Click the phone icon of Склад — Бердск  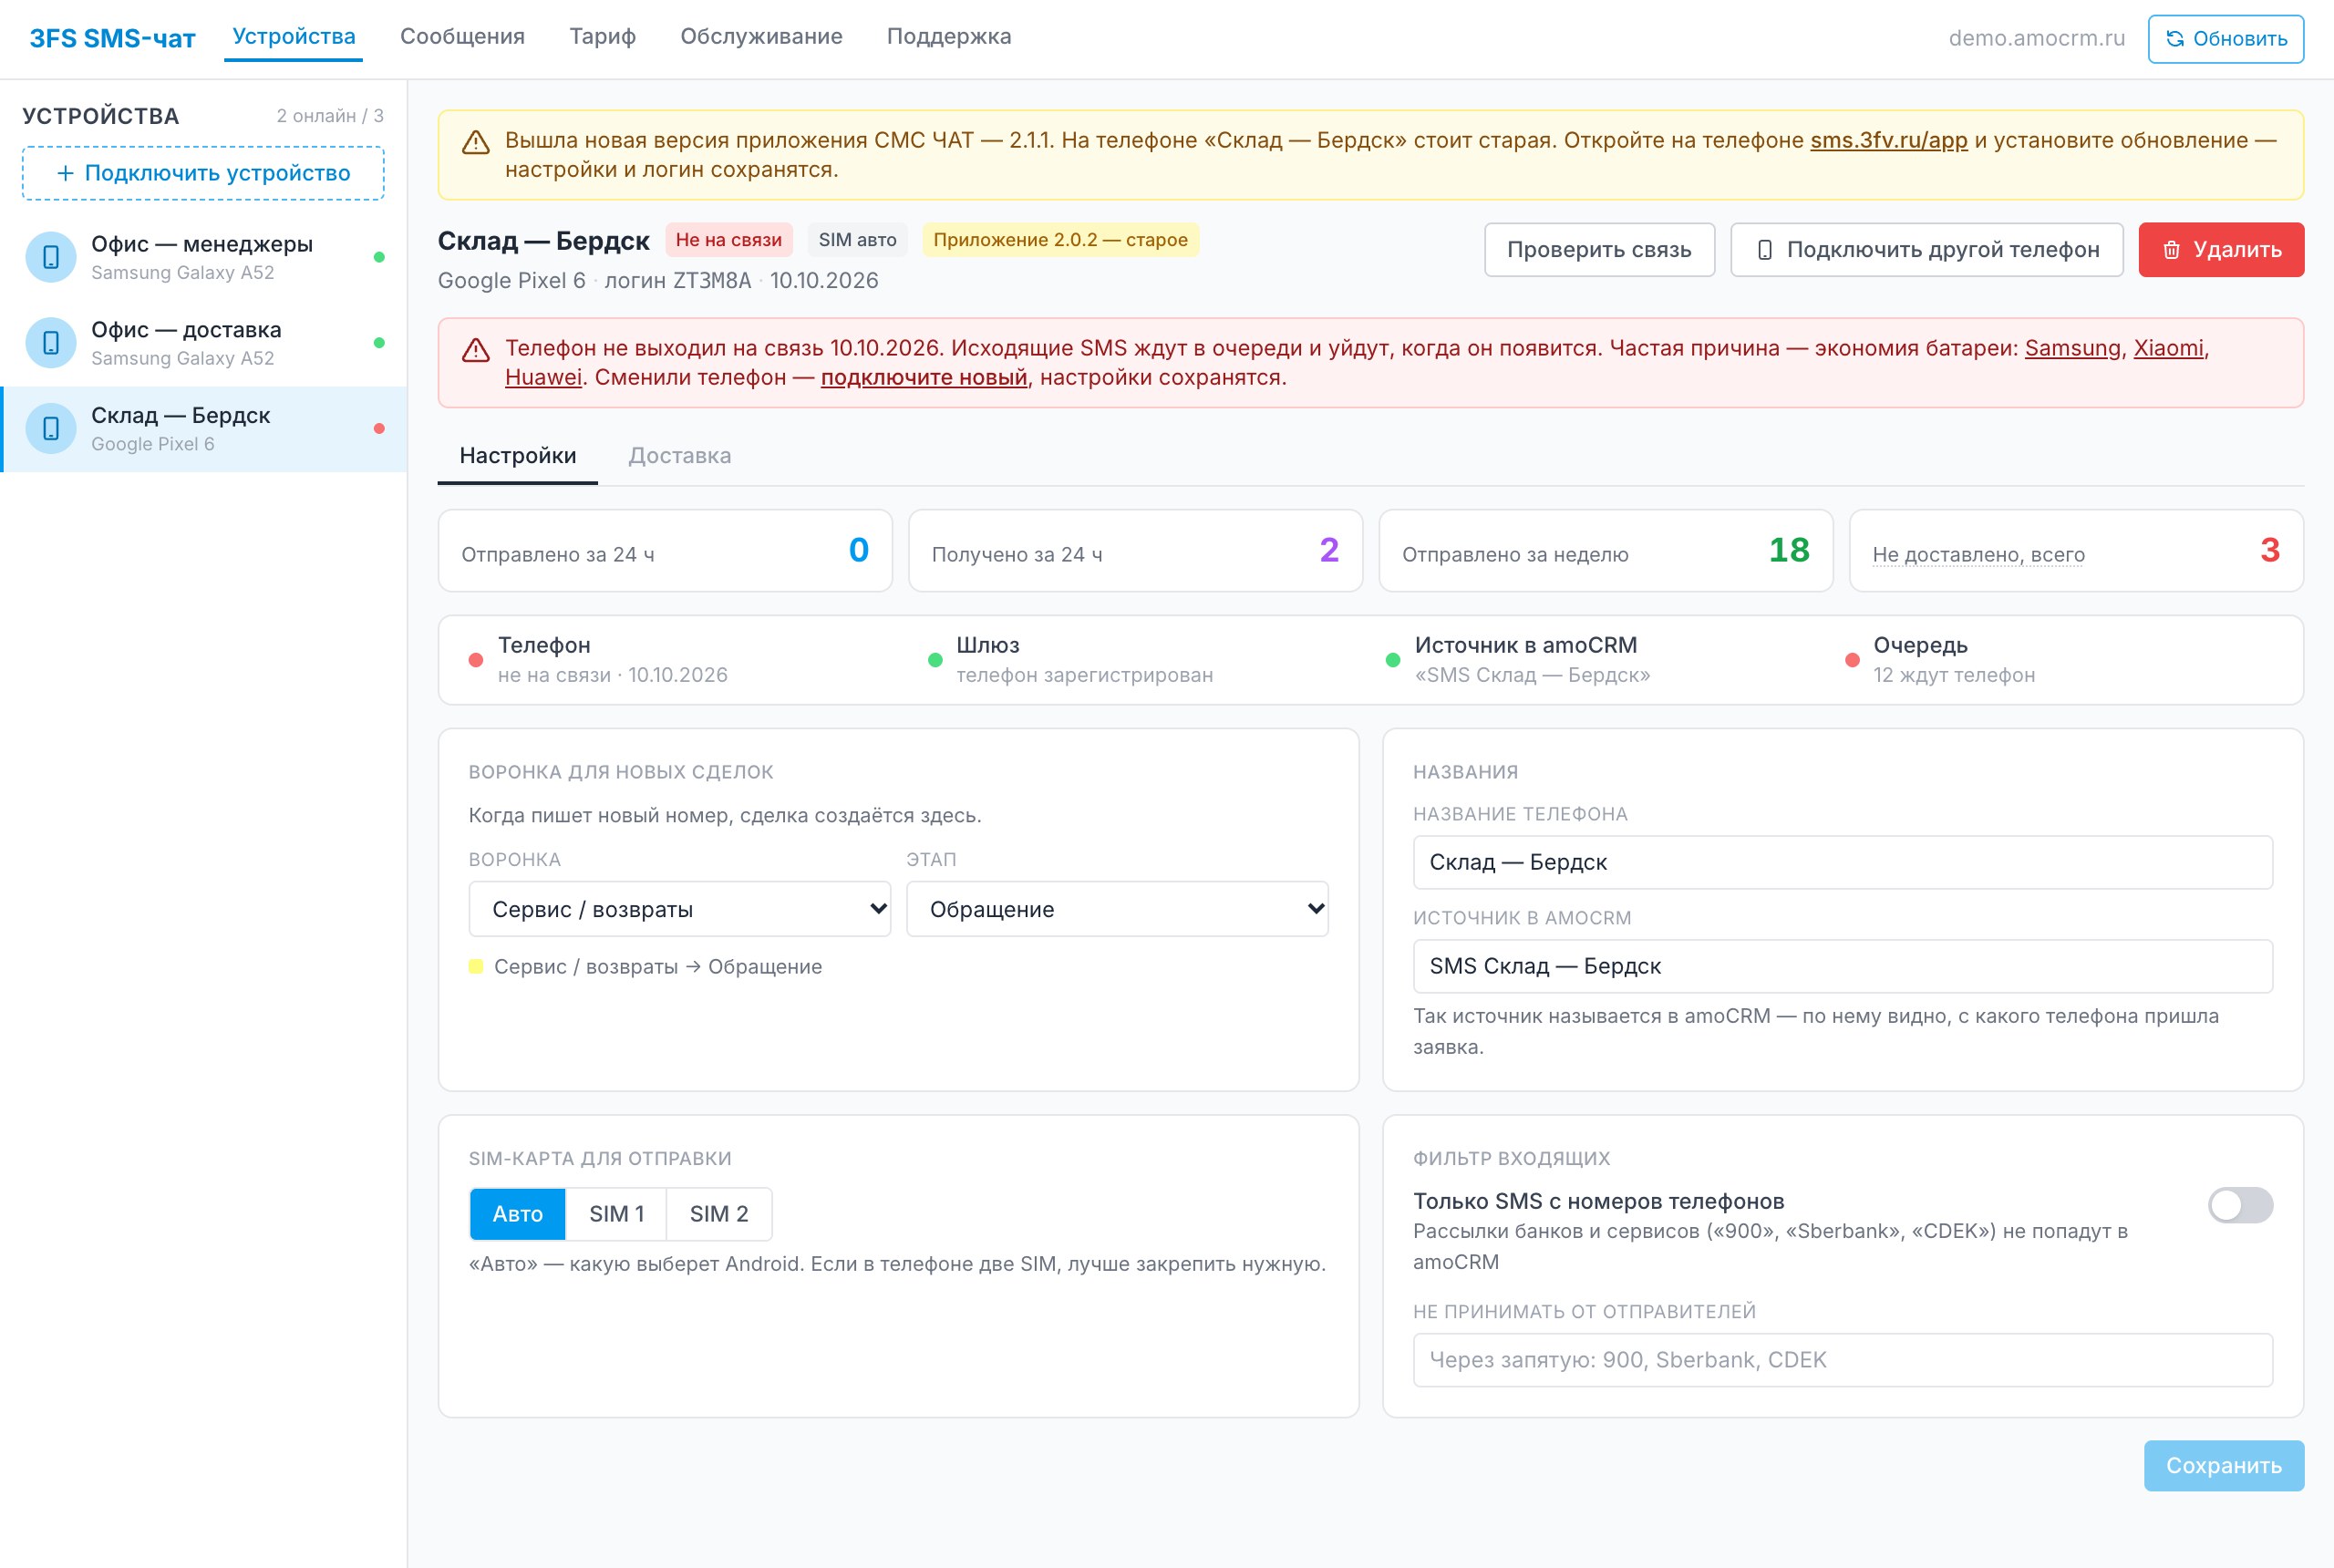pos(51,429)
